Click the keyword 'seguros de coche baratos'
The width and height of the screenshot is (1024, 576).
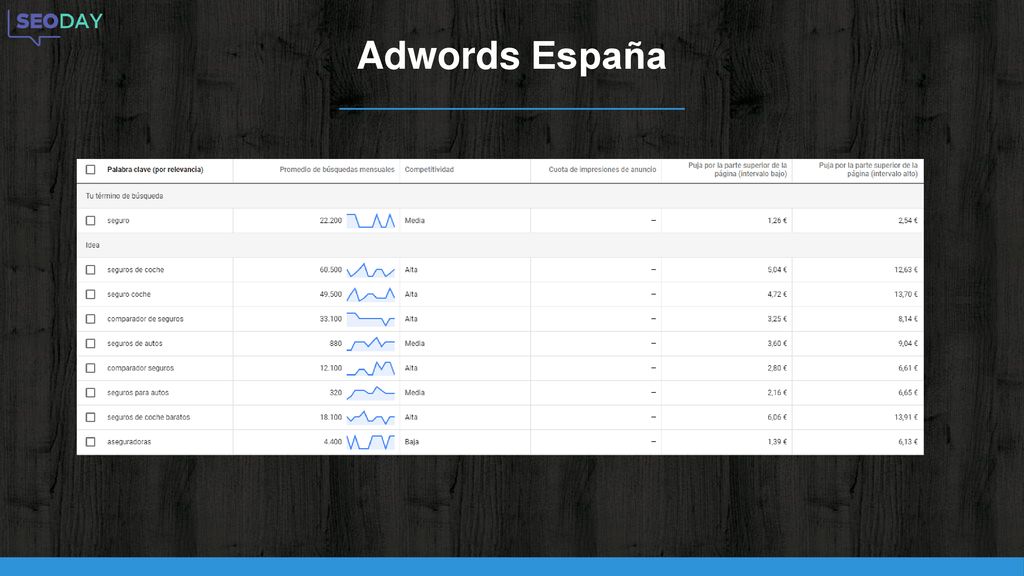point(148,417)
